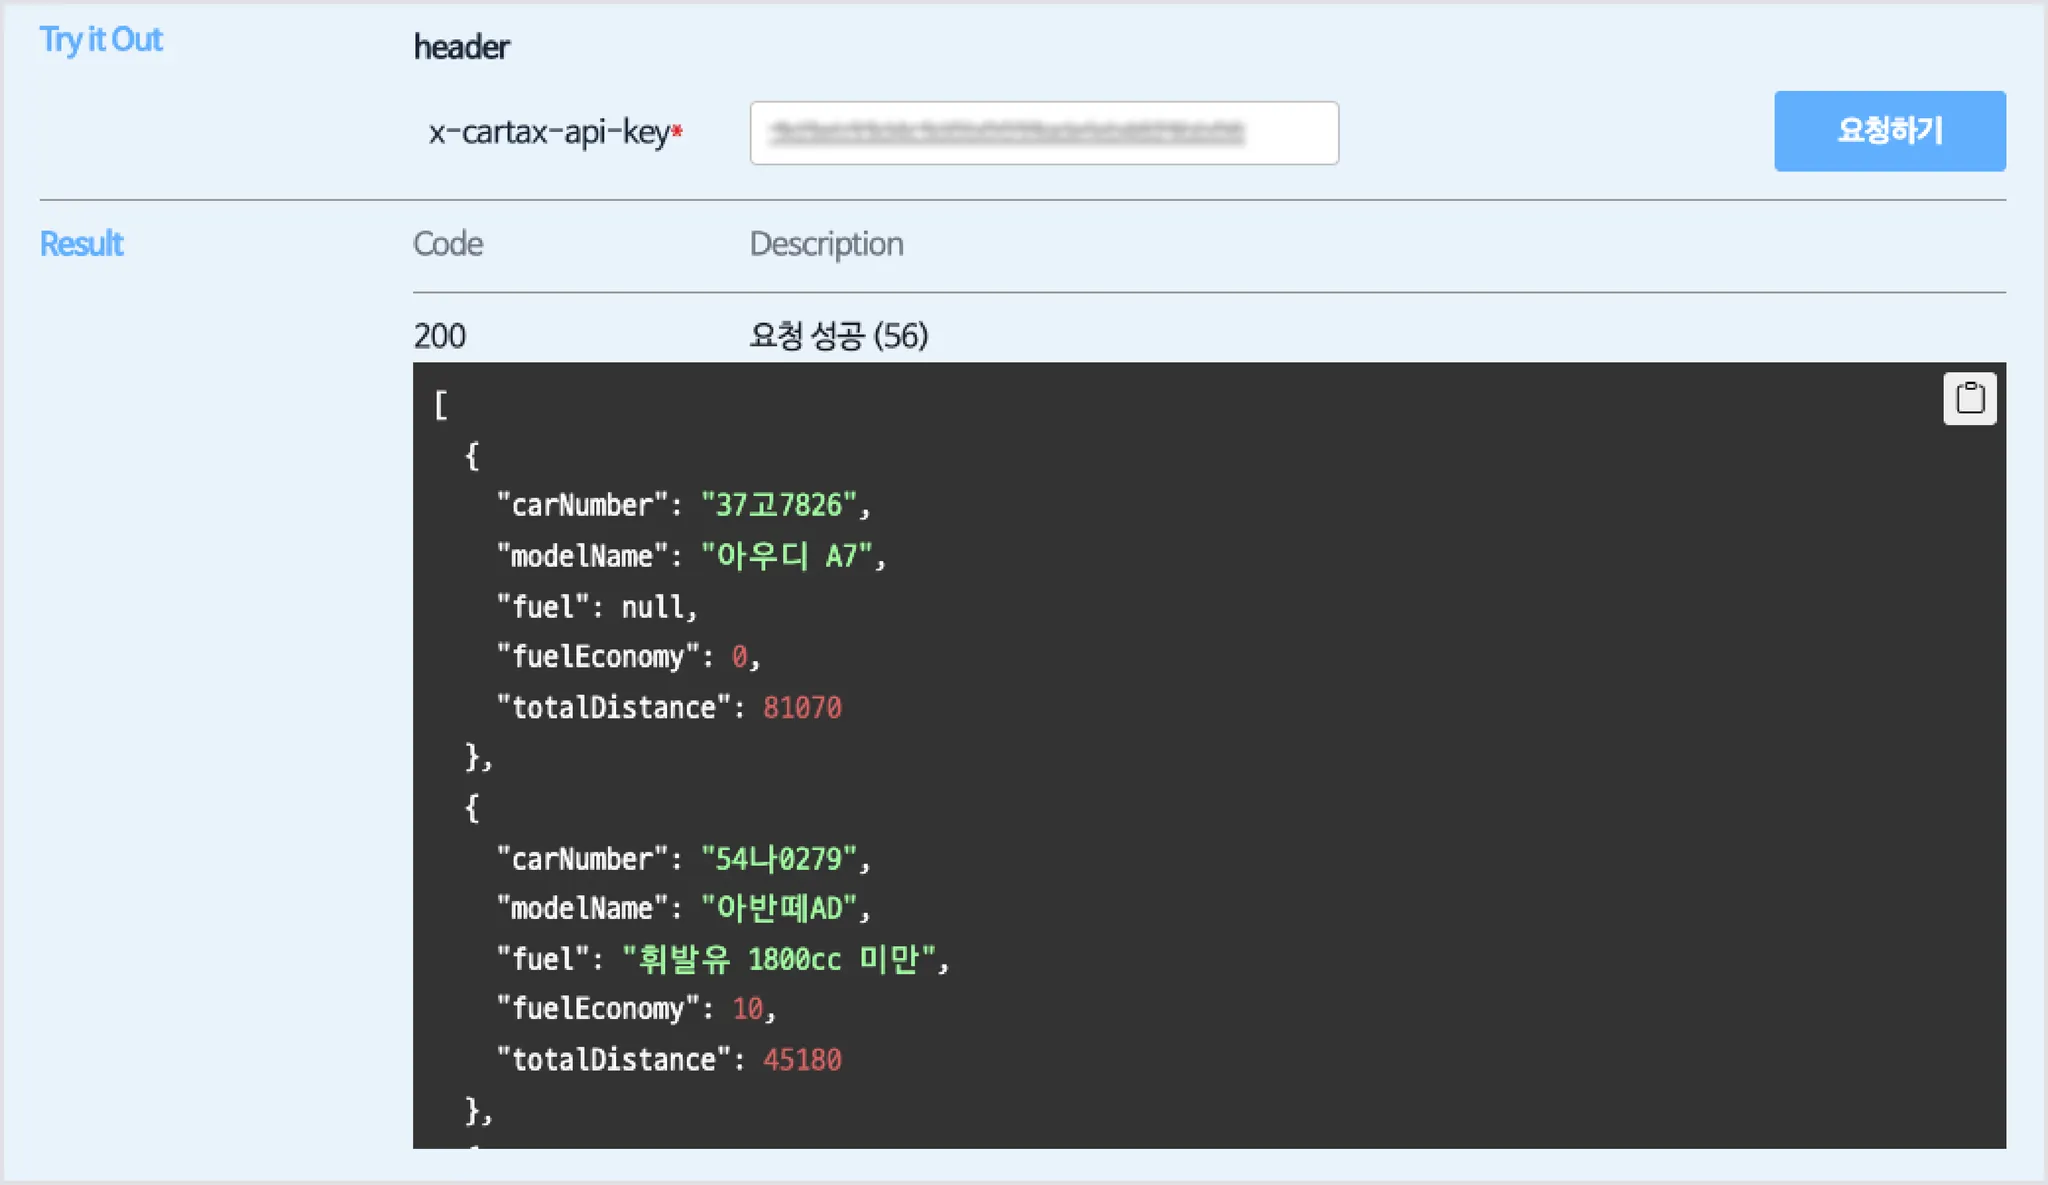Click the totalDistance value 45180
The width and height of the screenshot is (2048, 1185).
click(802, 1060)
